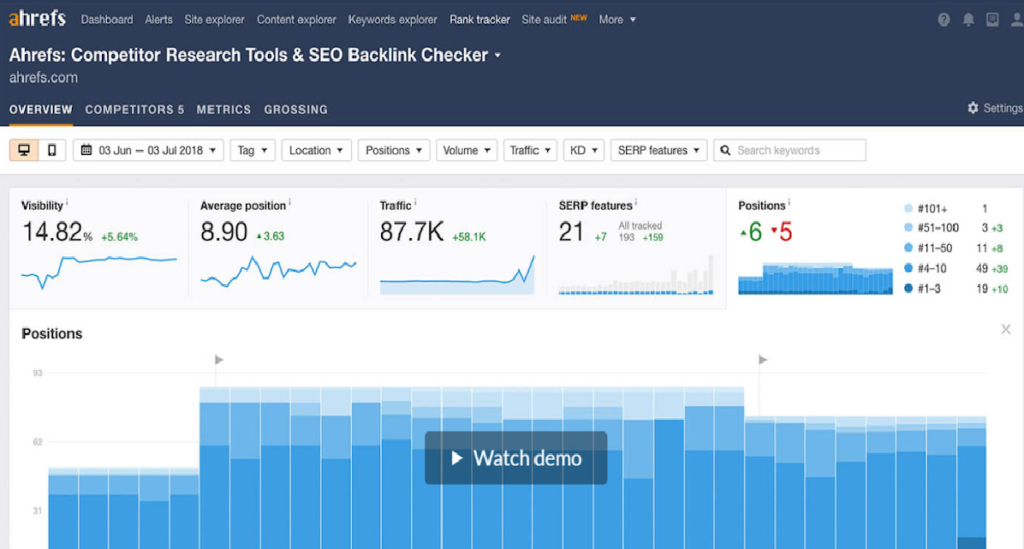This screenshot has height=549, width=1024.
Task: Toggle the #11–50 legend dot
Action: click(908, 248)
